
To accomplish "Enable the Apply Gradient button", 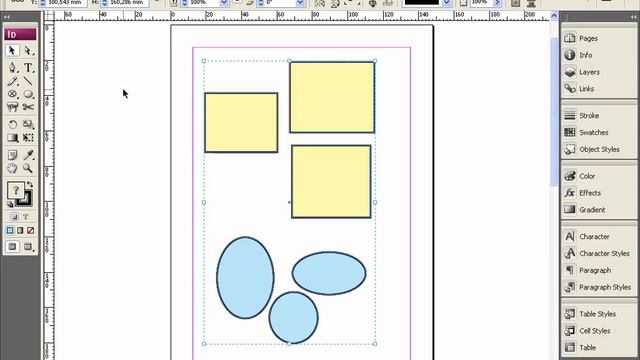I will 20,231.
